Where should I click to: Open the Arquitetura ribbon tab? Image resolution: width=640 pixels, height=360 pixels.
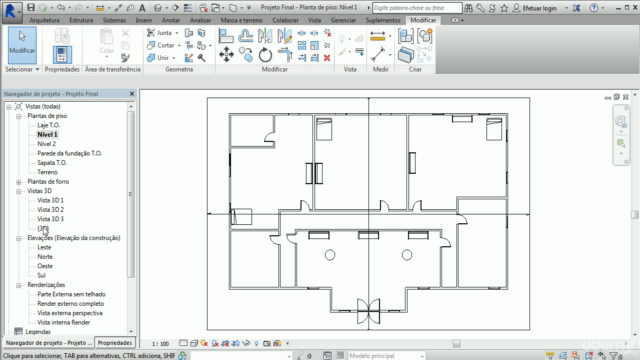44,20
